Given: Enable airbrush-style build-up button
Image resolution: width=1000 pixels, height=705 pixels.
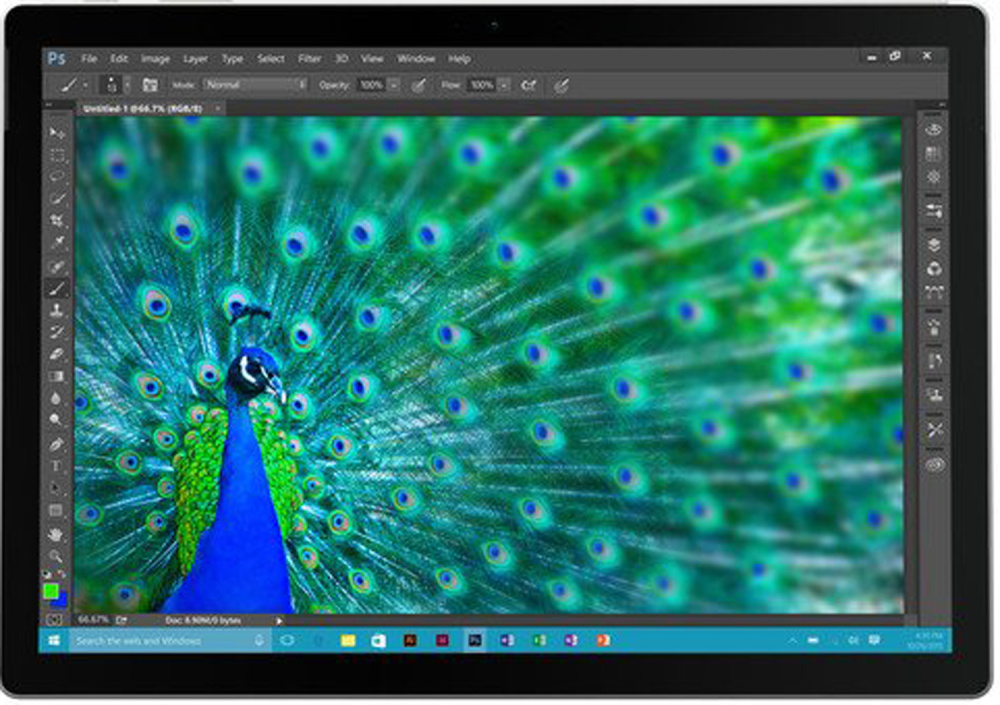Looking at the screenshot, I should pos(529,86).
